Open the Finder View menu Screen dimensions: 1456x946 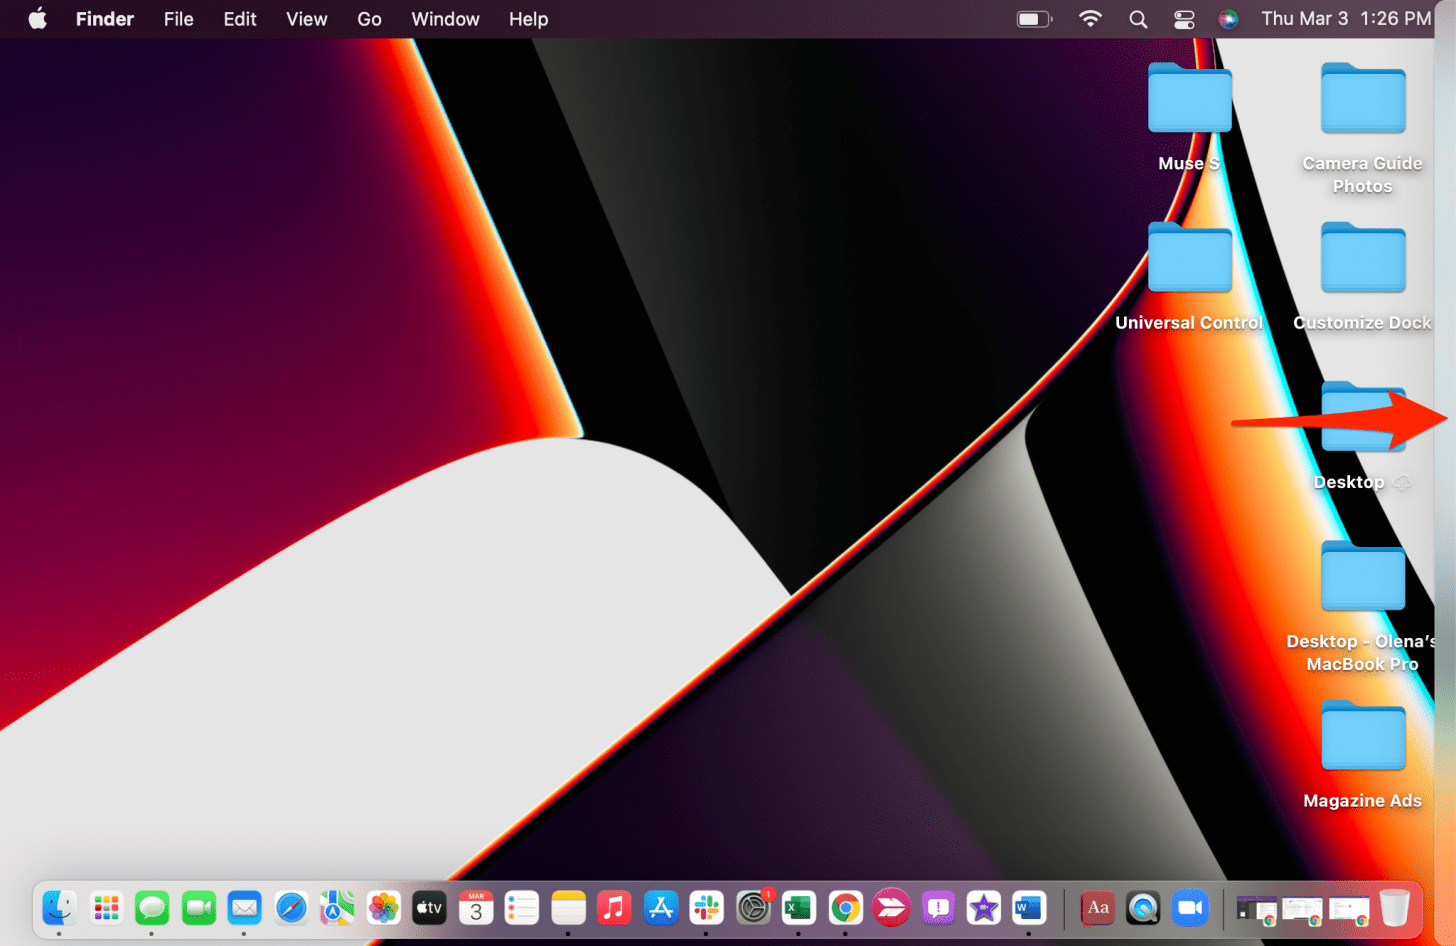[x=306, y=18]
